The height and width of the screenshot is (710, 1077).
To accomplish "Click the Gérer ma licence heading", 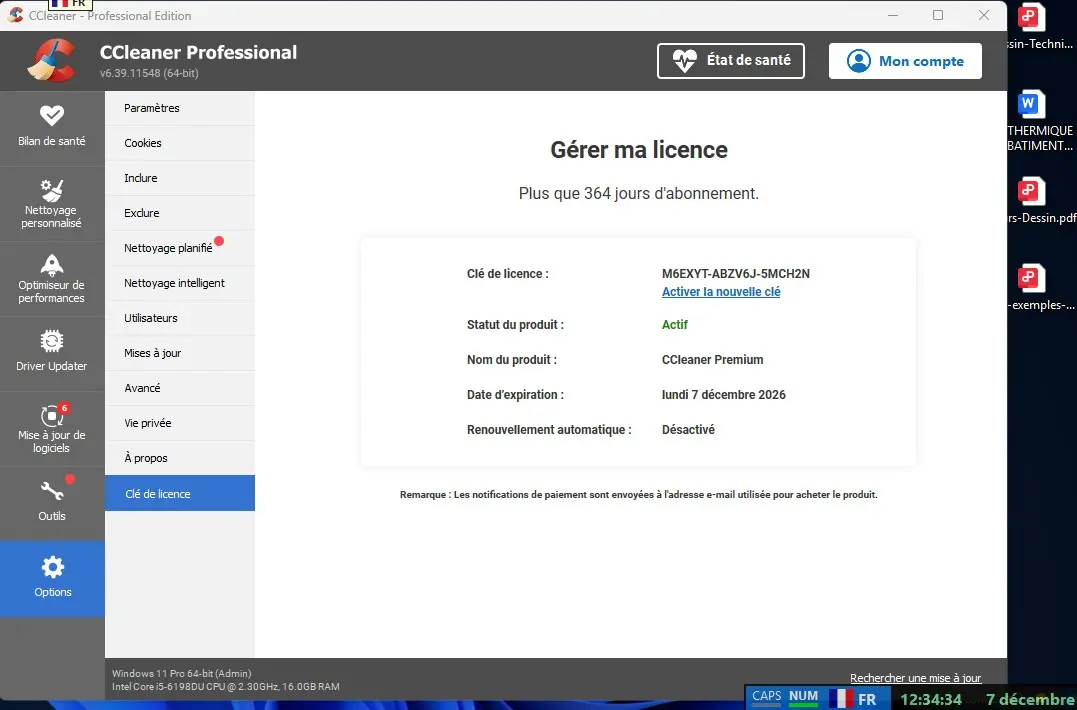I will click(639, 150).
